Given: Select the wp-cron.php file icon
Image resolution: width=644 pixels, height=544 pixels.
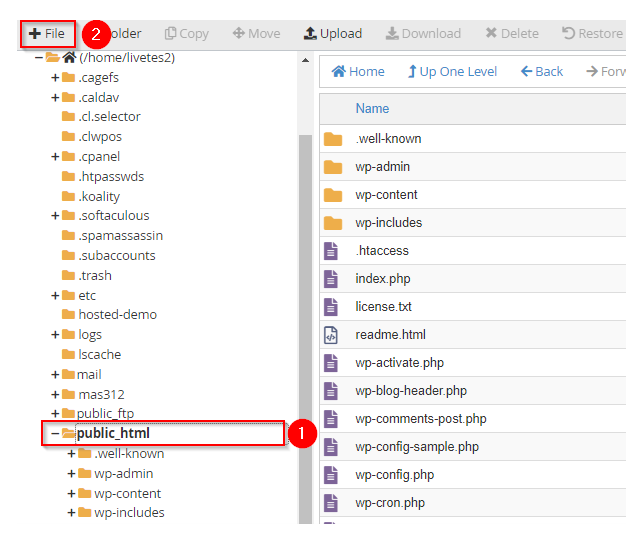Looking at the screenshot, I should [331, 503].
